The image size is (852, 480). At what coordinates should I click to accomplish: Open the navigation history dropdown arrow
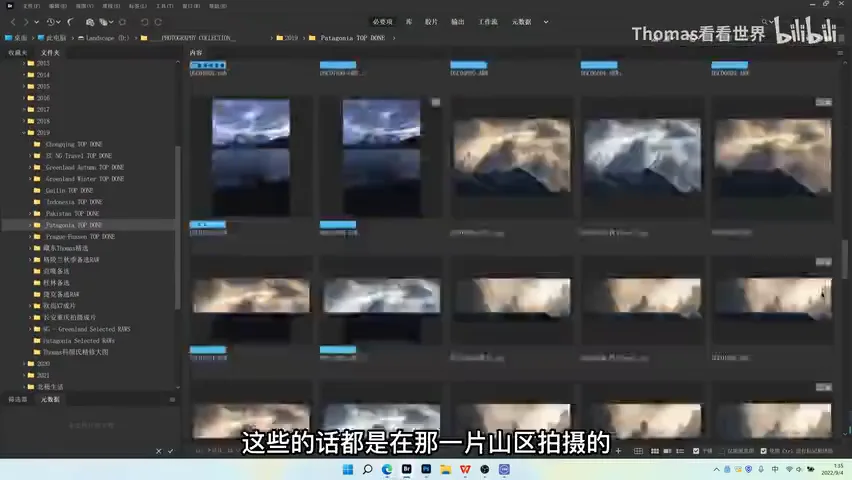tap(36, 22)
